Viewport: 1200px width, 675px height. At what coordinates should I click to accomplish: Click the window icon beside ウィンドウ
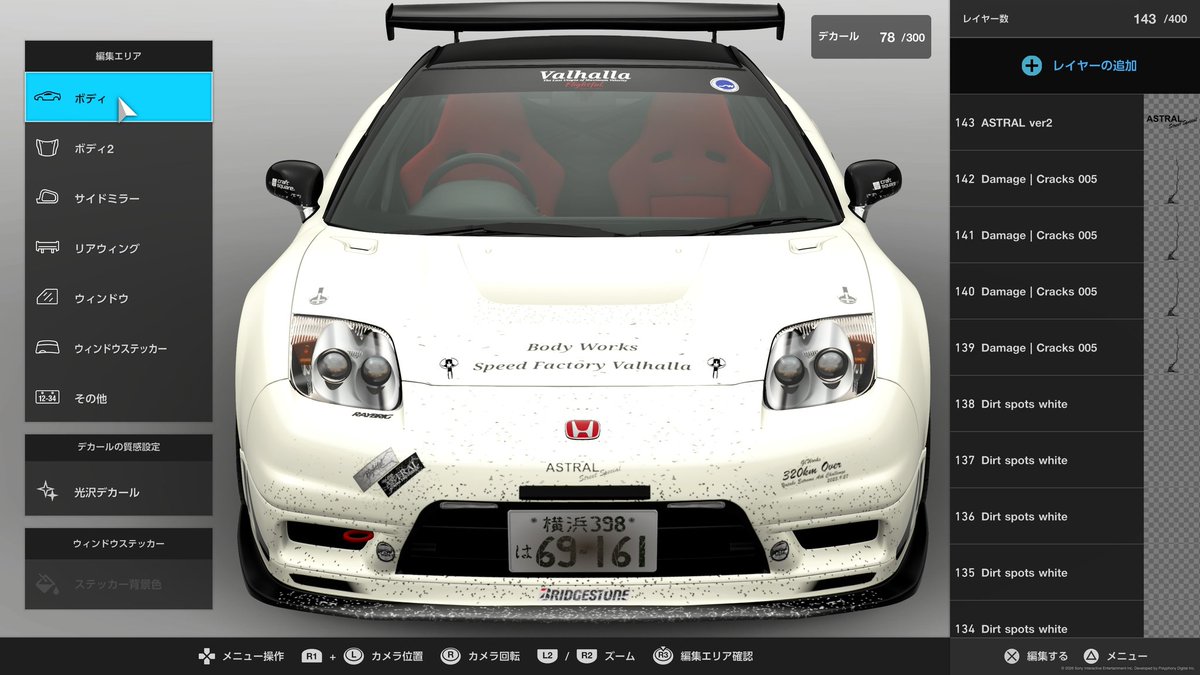(x=47, y=298)
